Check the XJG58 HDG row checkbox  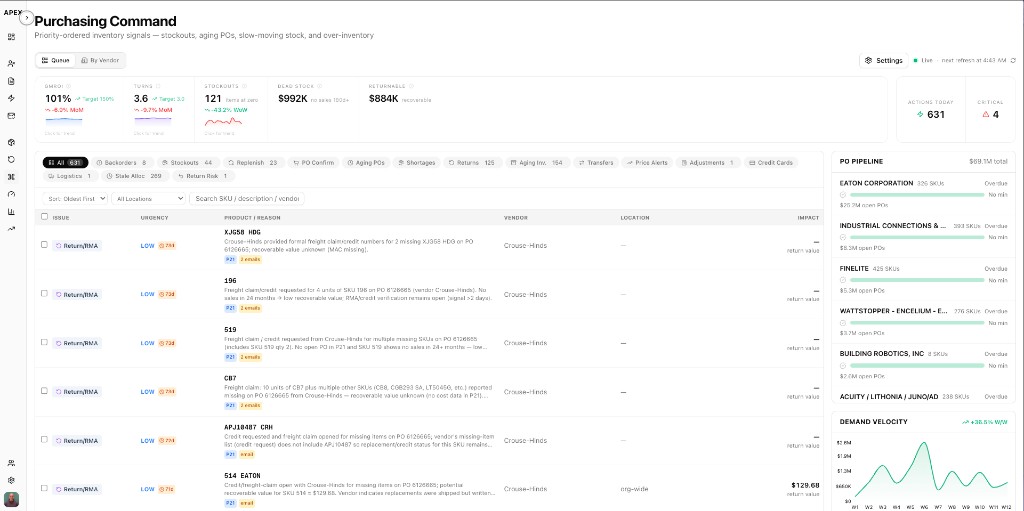(44, 244)
